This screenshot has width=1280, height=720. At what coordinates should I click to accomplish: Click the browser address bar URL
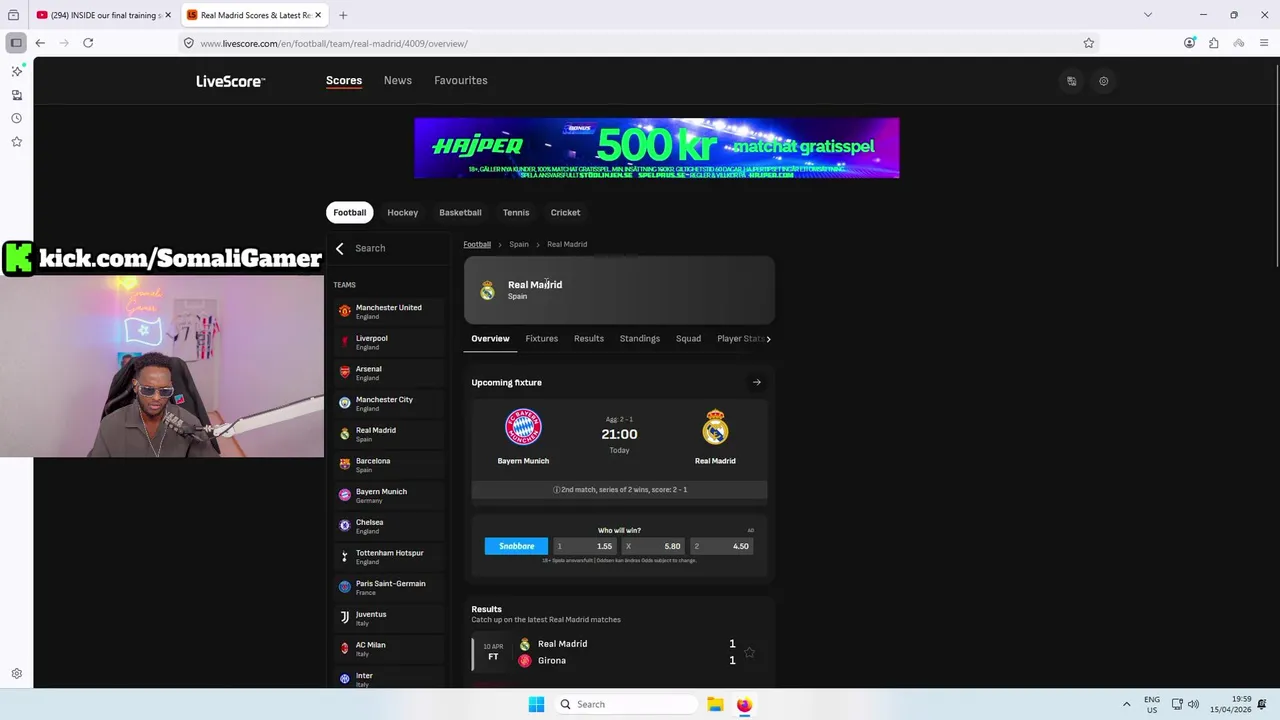point(334,43)
